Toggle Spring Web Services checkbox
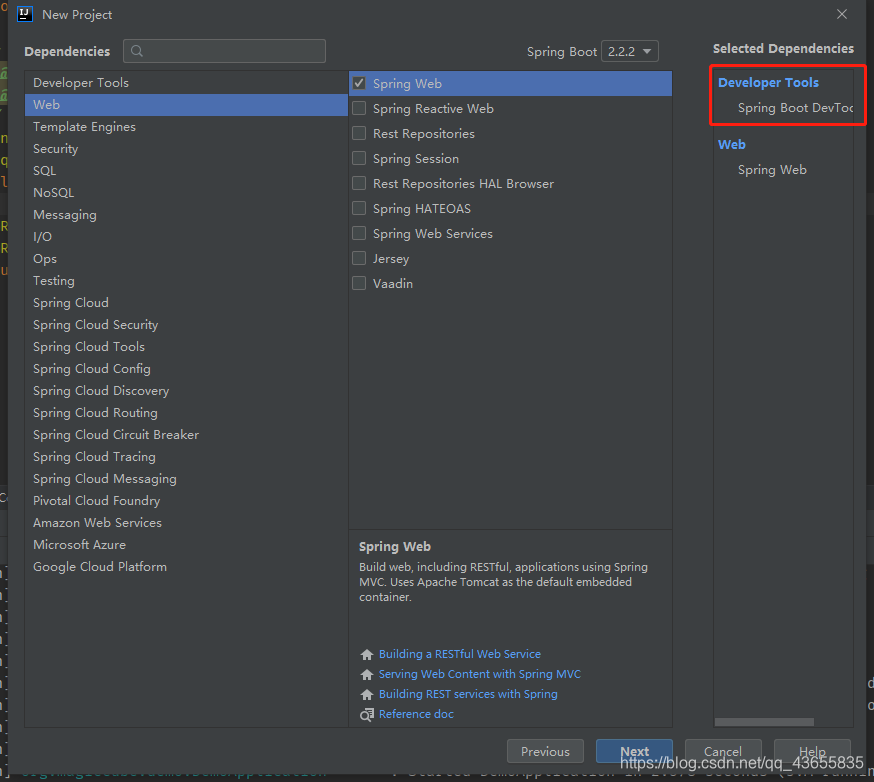The image size is (874, 782). (x=360, y=233)
